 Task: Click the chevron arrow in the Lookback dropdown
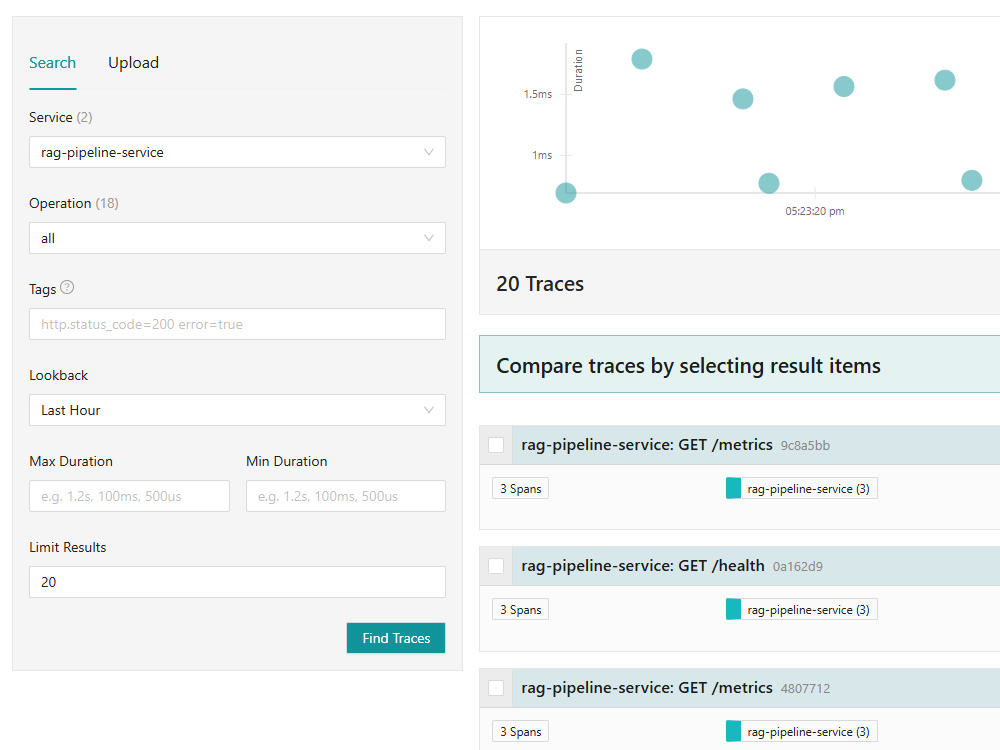[429, 409]
